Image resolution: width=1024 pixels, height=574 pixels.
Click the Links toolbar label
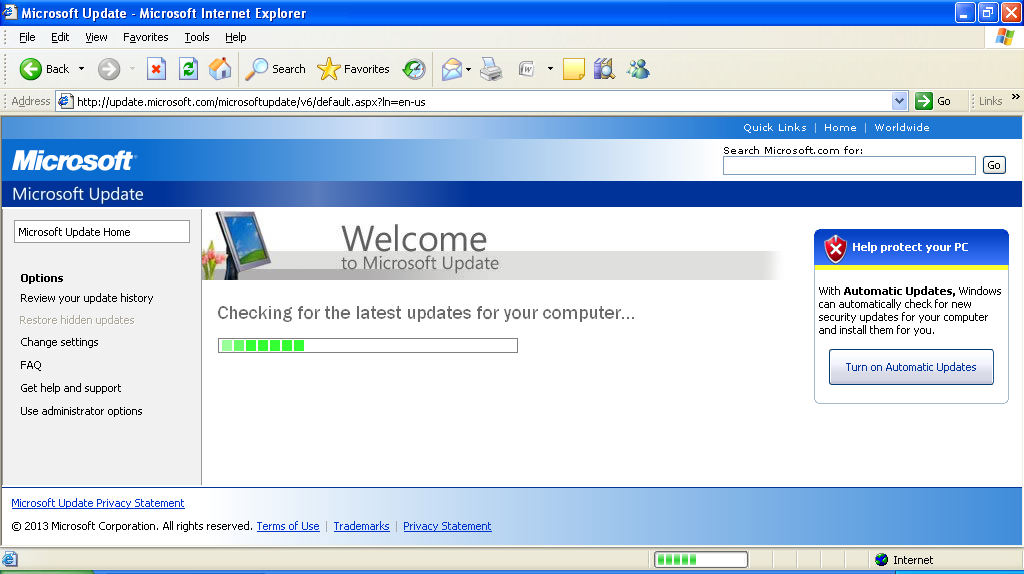(990, 101)
